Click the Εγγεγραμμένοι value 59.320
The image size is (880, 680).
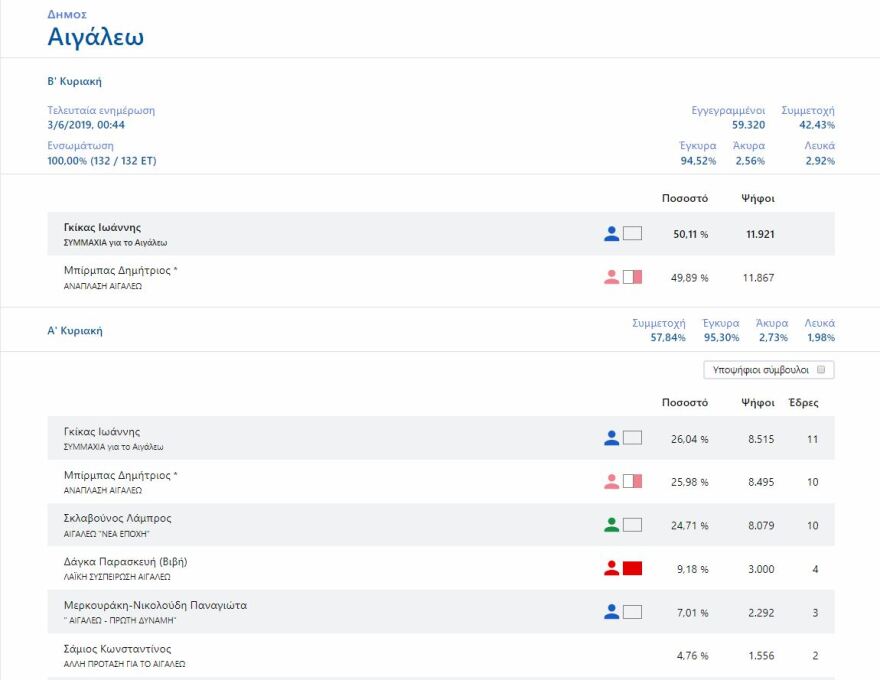tap(748, 125)
